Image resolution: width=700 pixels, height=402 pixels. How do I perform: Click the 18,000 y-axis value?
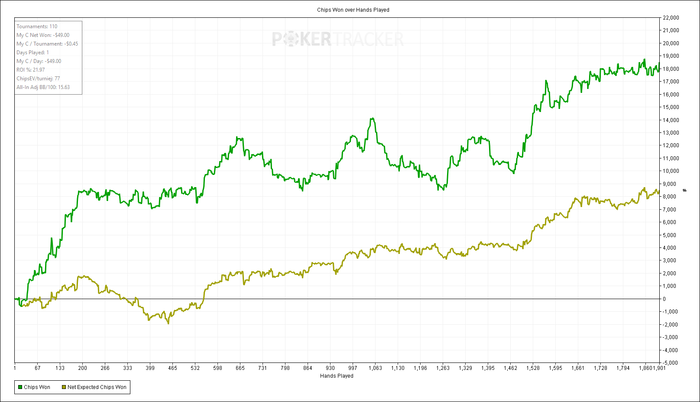671,69
